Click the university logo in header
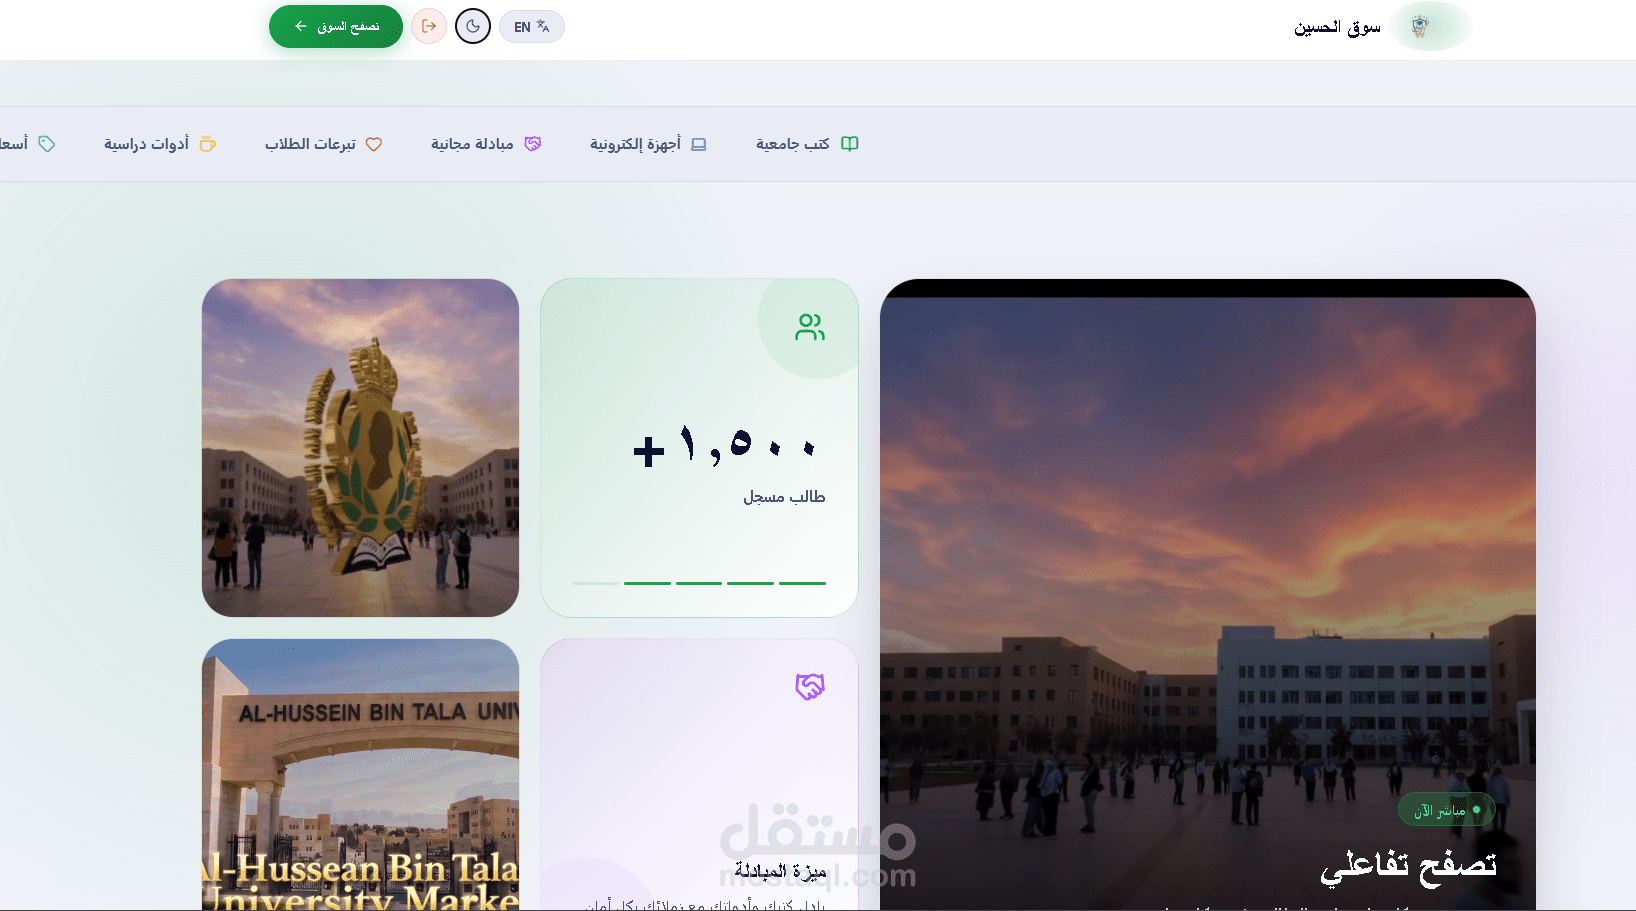Image resolution: width=1636 pixels, height=911 pixels. coord(1420,27)
